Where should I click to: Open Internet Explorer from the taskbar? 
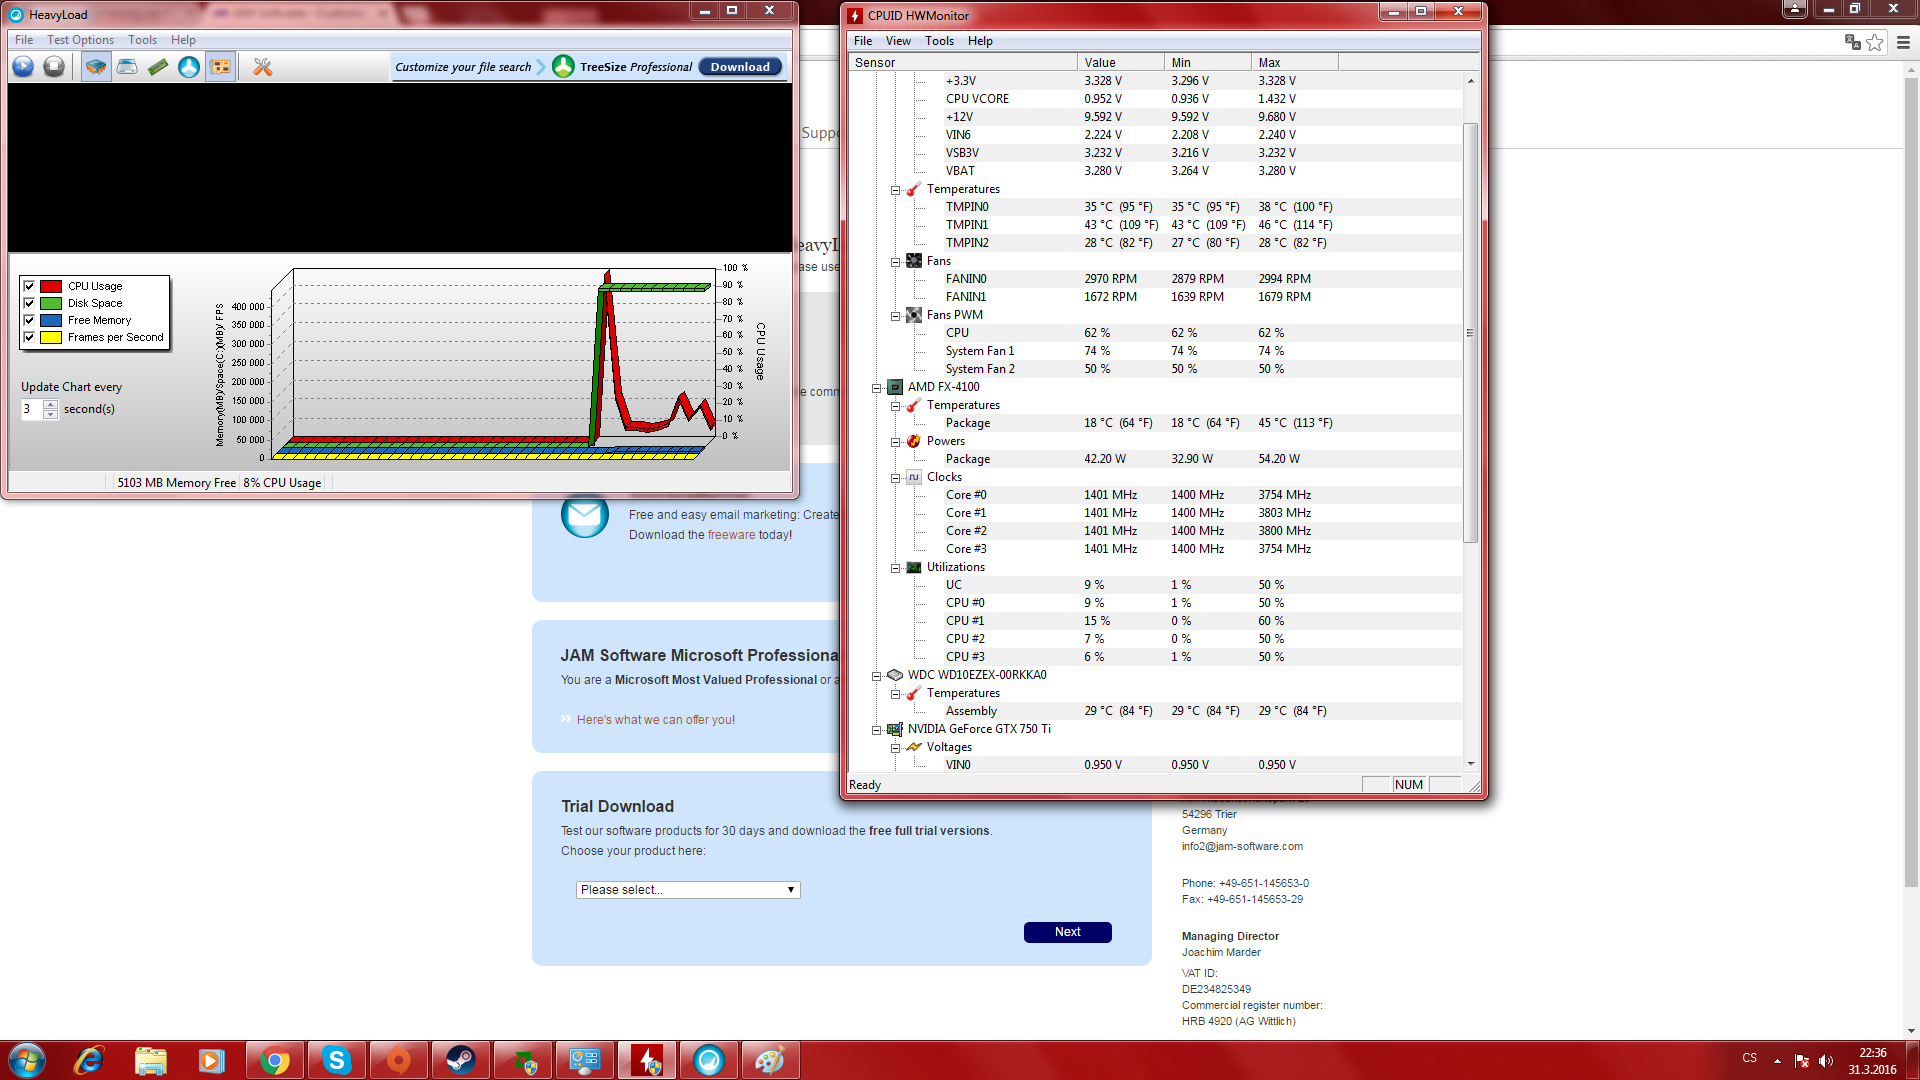[x=89, y=1060]
